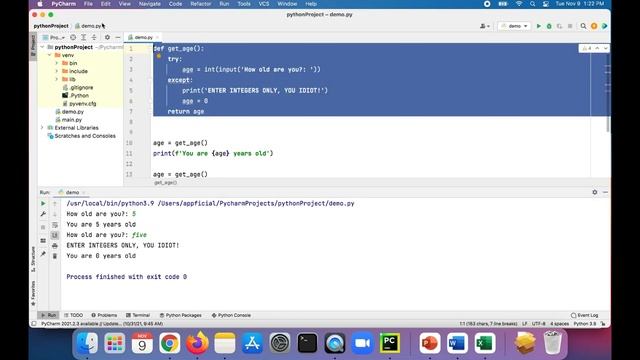
Task: Open demo.py in the project tree
Action: pyautogui.click(x=69, y=111)
